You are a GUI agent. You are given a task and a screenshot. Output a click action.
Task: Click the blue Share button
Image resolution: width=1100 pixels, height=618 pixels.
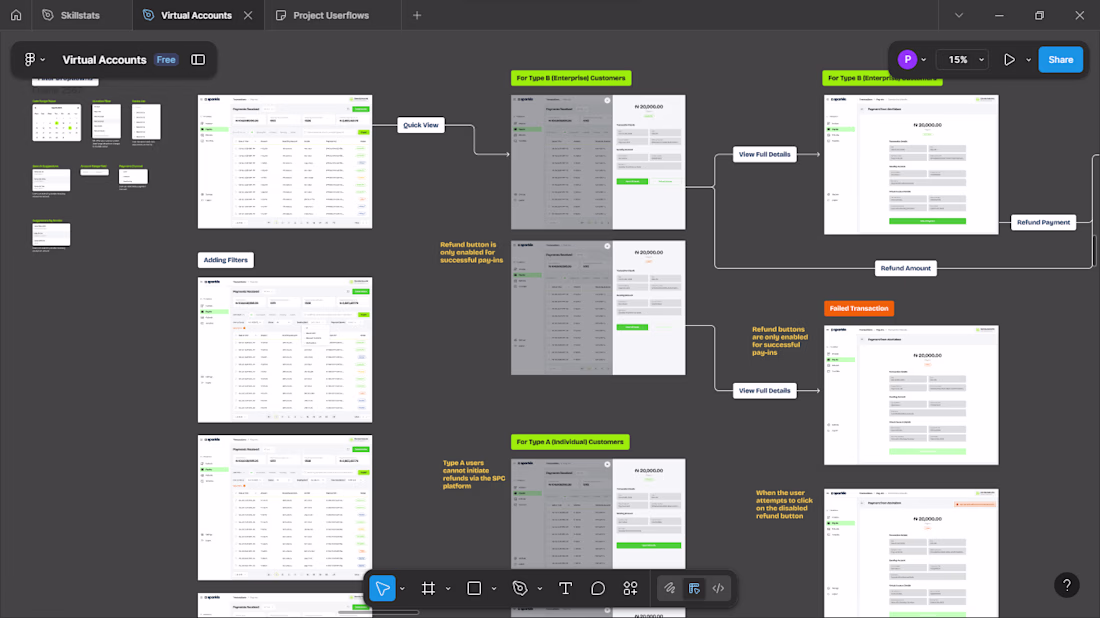tap(1060, 60)
